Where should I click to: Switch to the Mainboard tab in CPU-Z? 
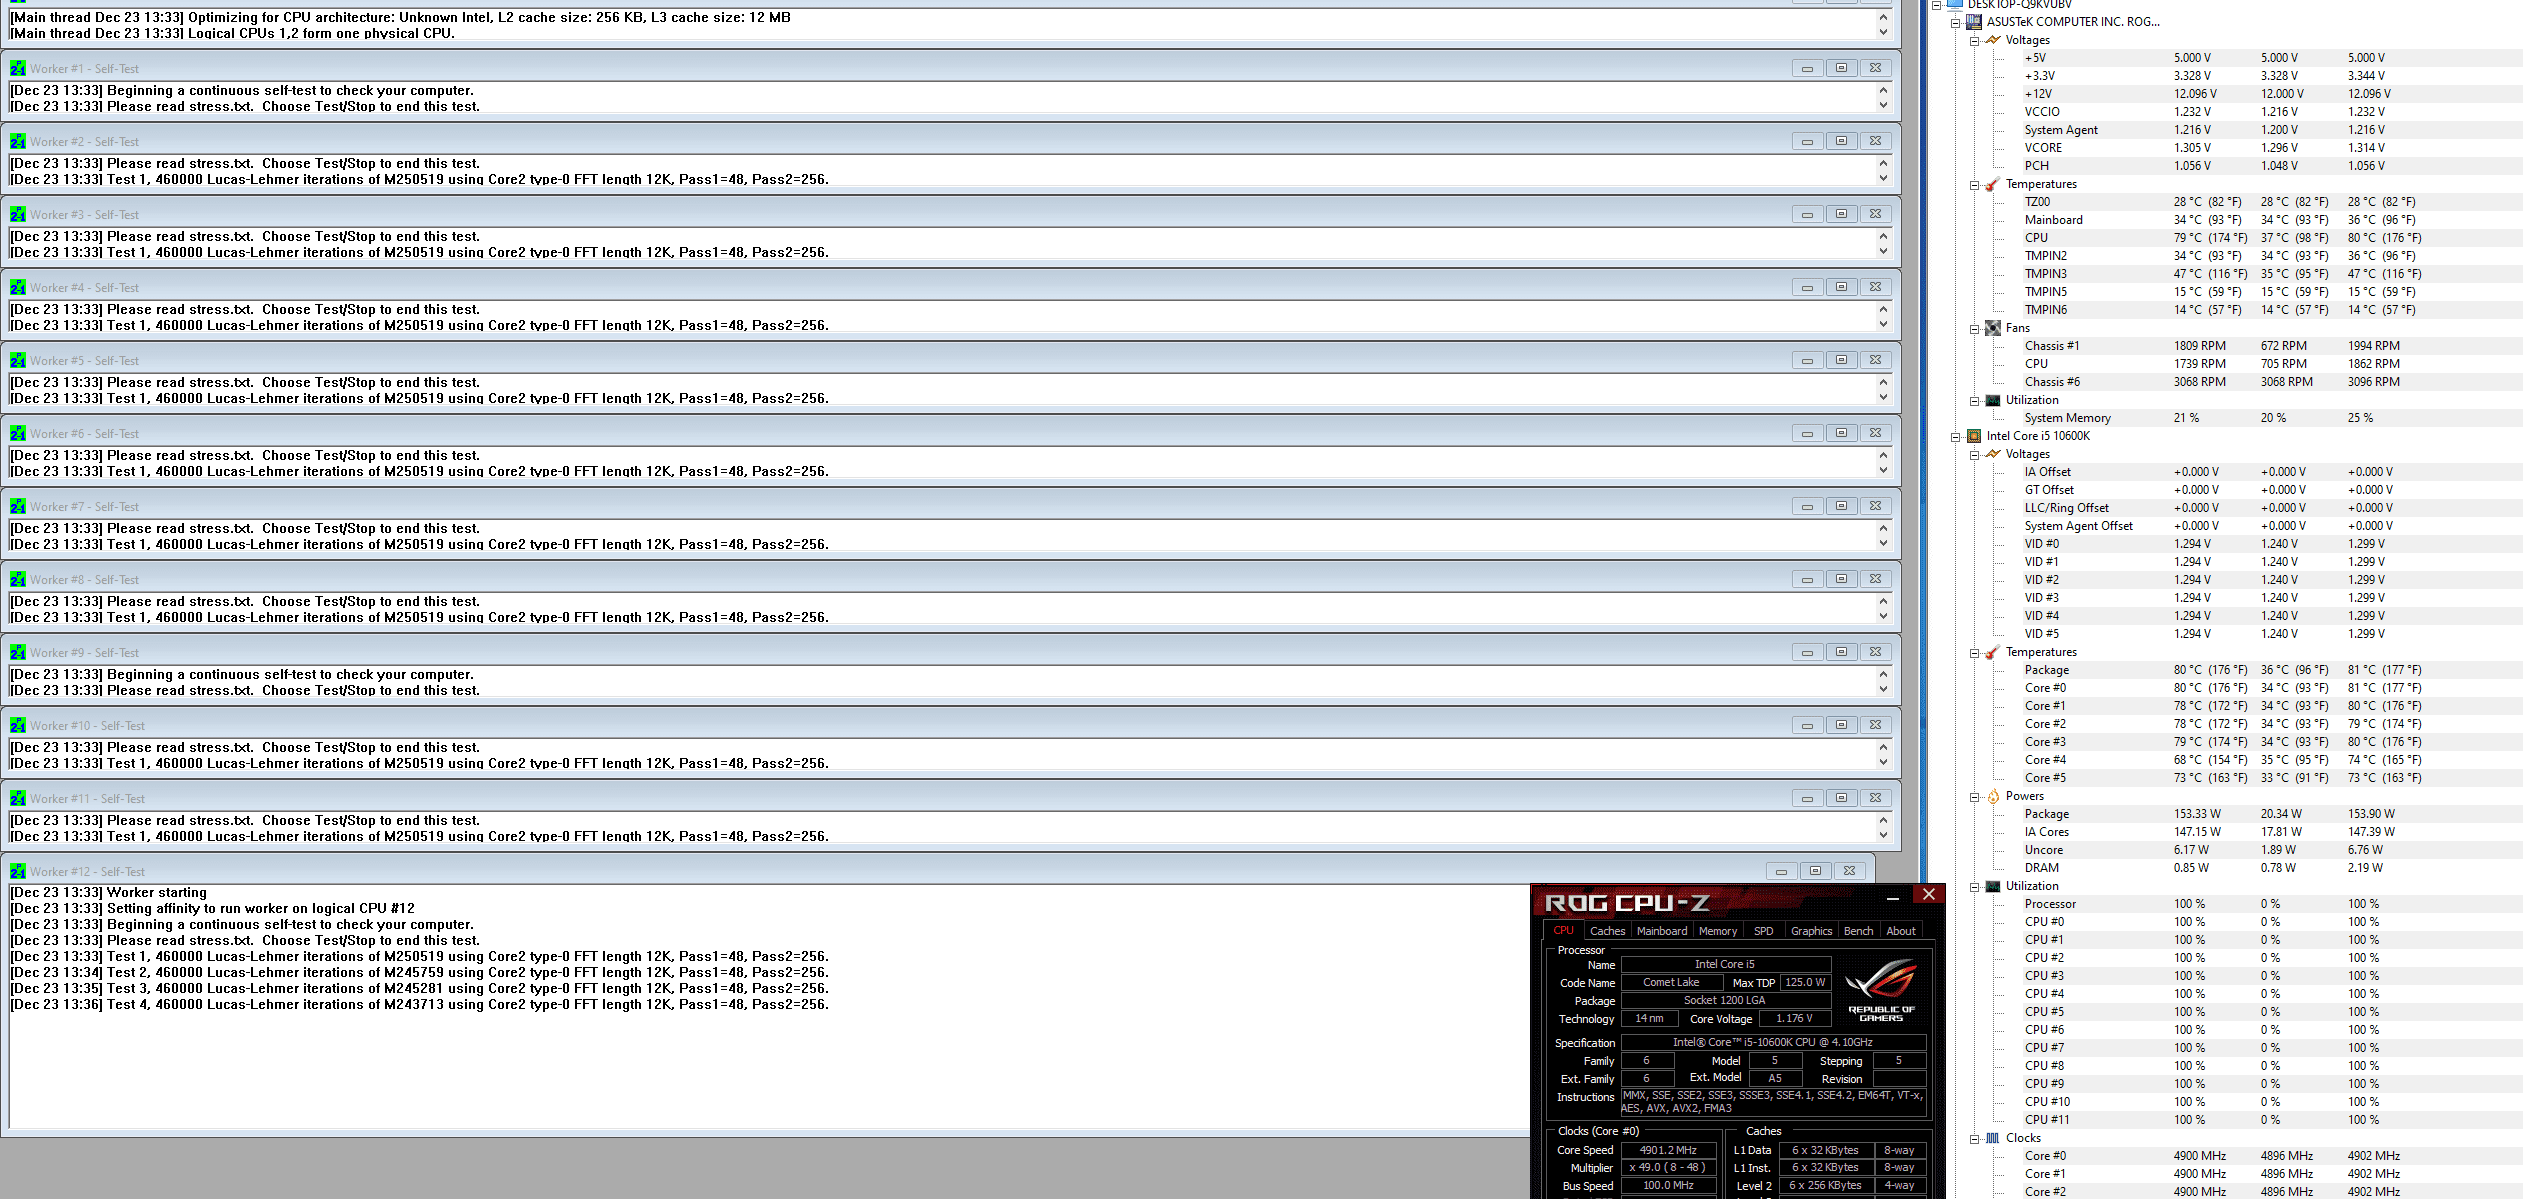click(1662, 931)
